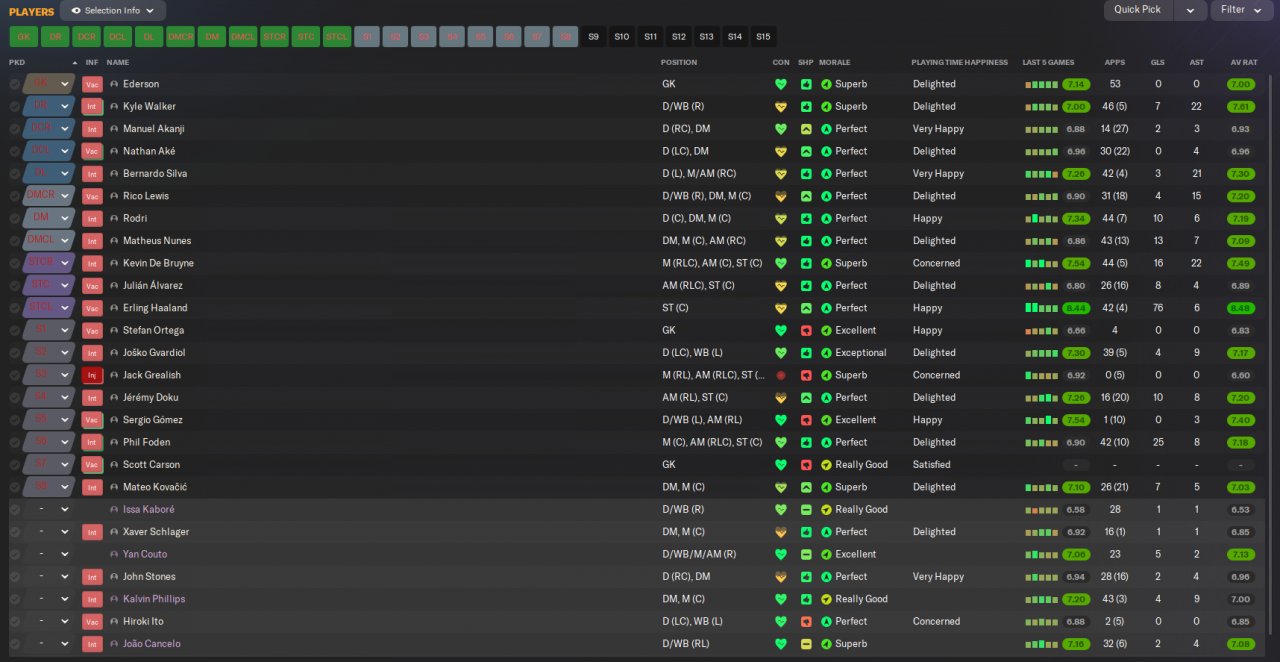Sort by the PKD column header

point(17,63)
